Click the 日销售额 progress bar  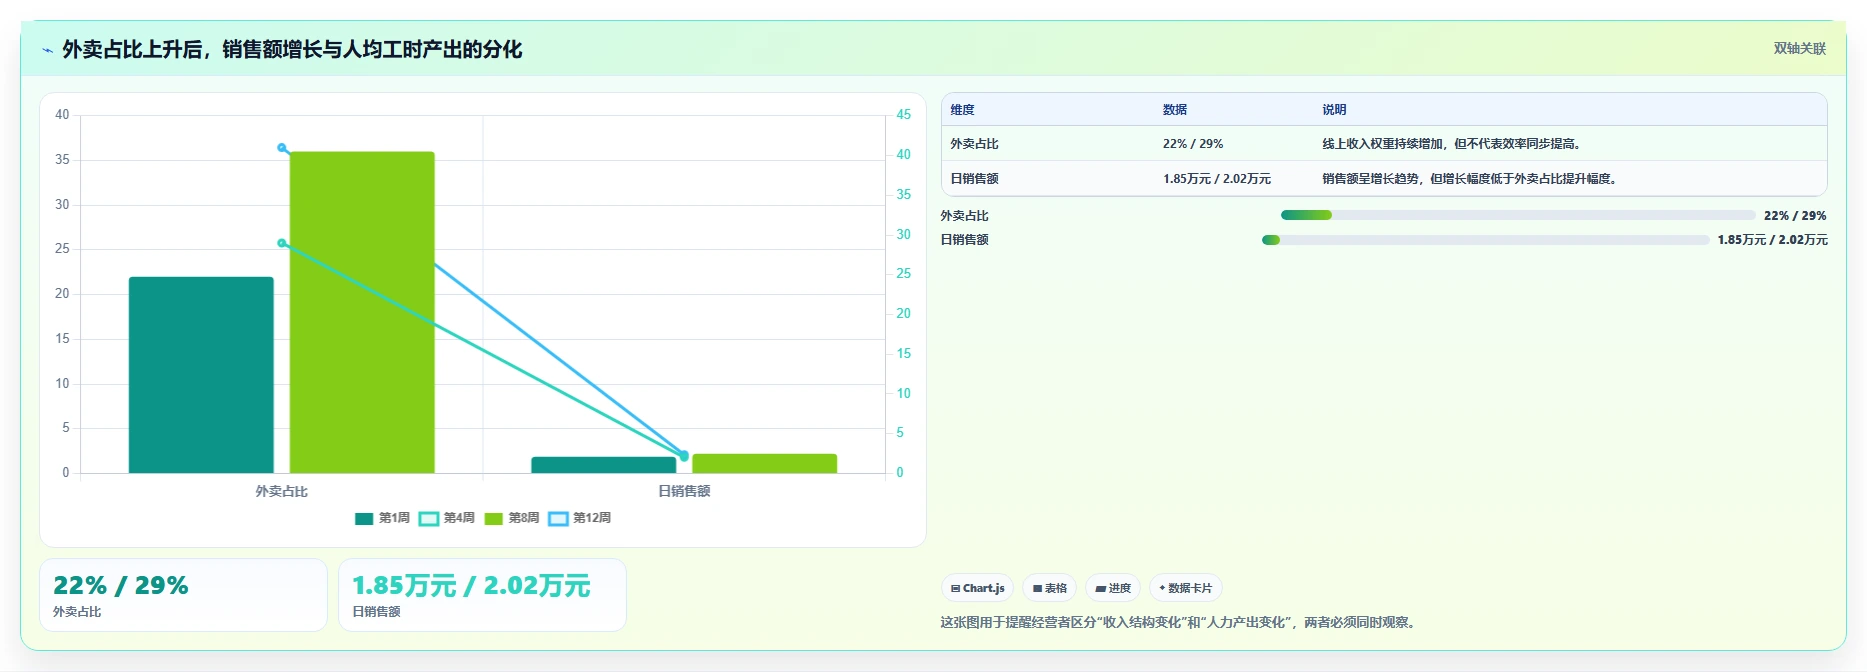pos(1486,240)
